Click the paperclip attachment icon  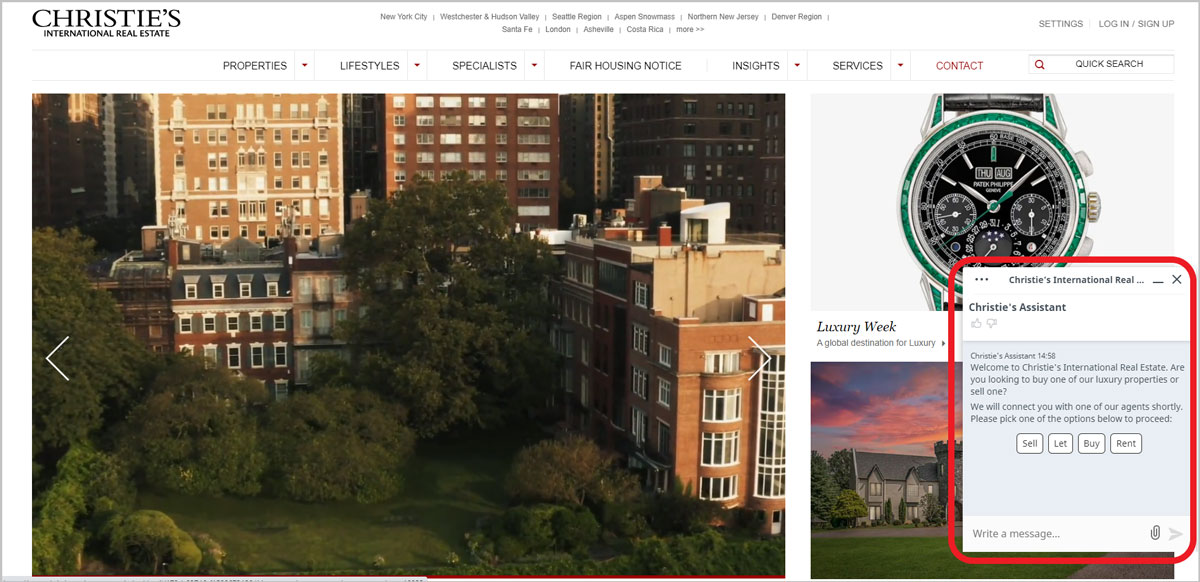tap(1155, 533)
